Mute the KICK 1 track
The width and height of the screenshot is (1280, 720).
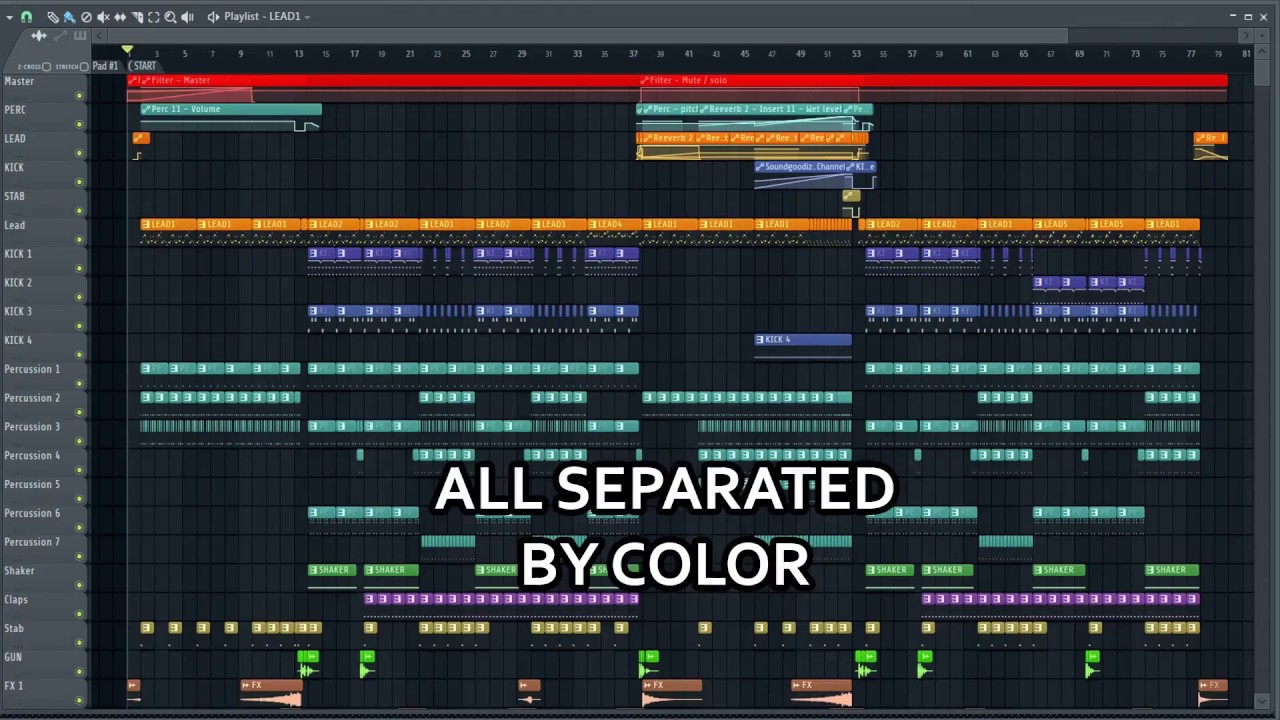coord(79,269)
